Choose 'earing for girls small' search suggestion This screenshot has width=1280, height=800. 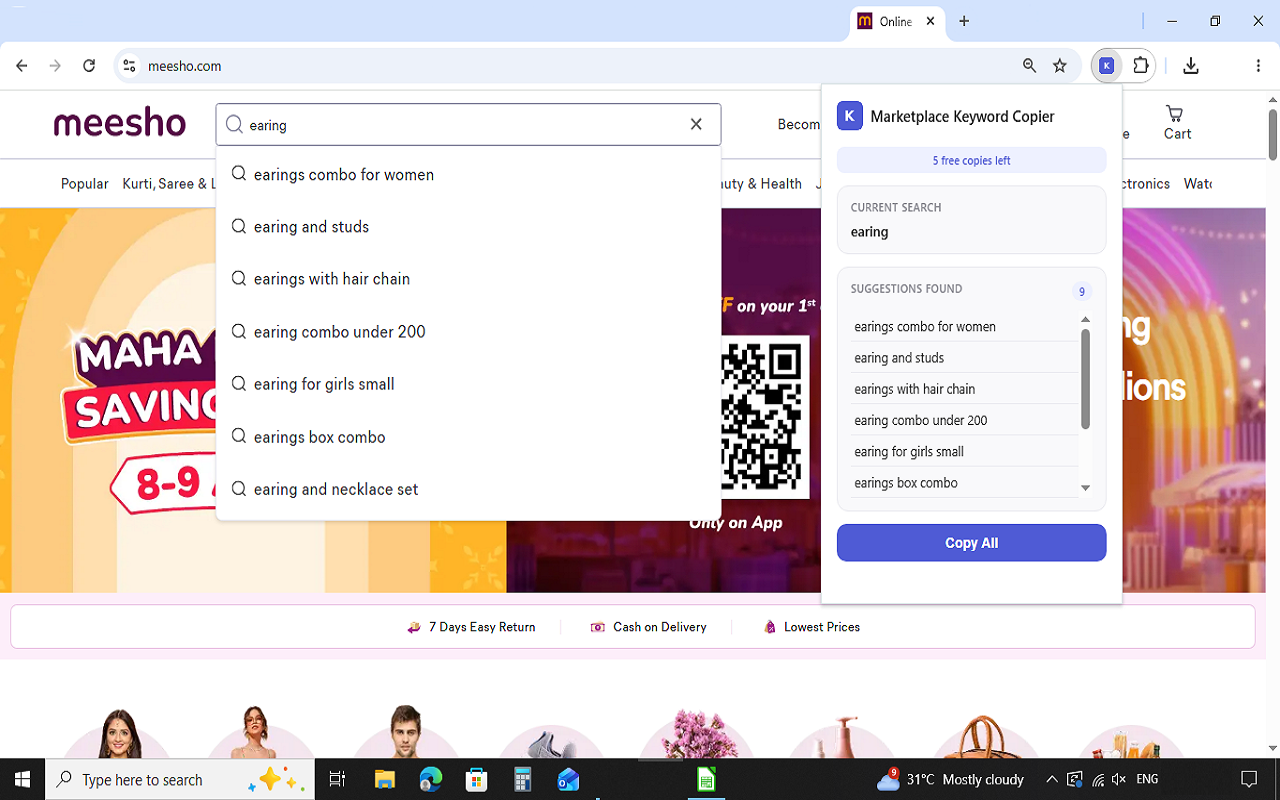tap(468, 384)
